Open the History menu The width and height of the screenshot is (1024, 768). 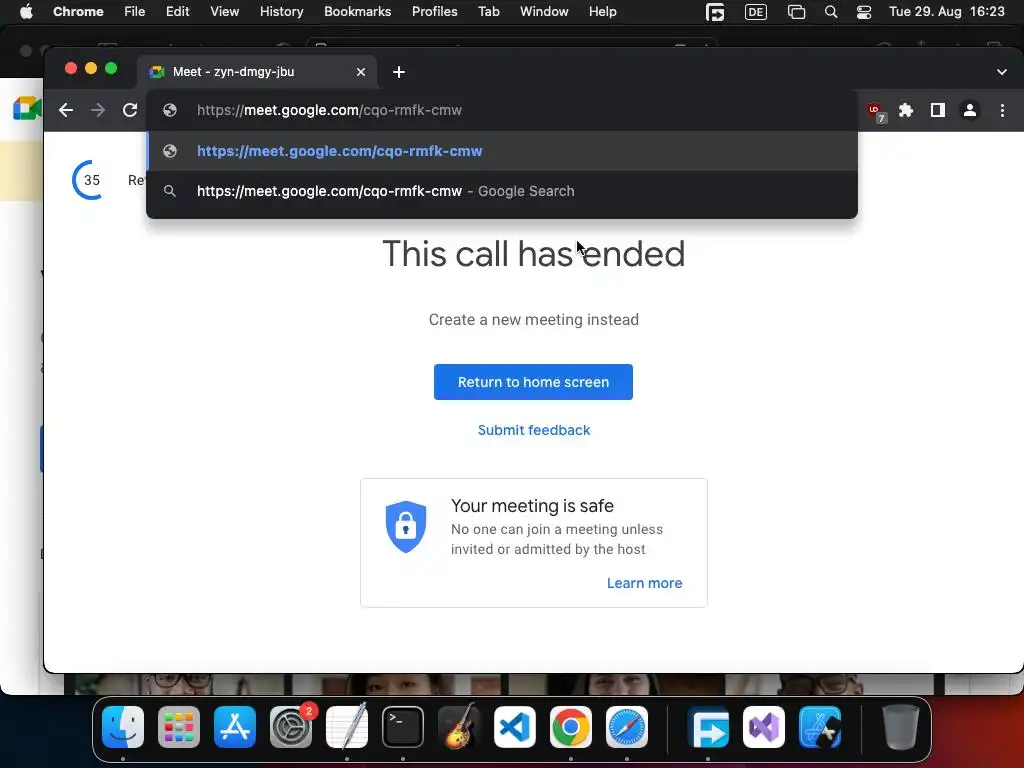(281, 12)
